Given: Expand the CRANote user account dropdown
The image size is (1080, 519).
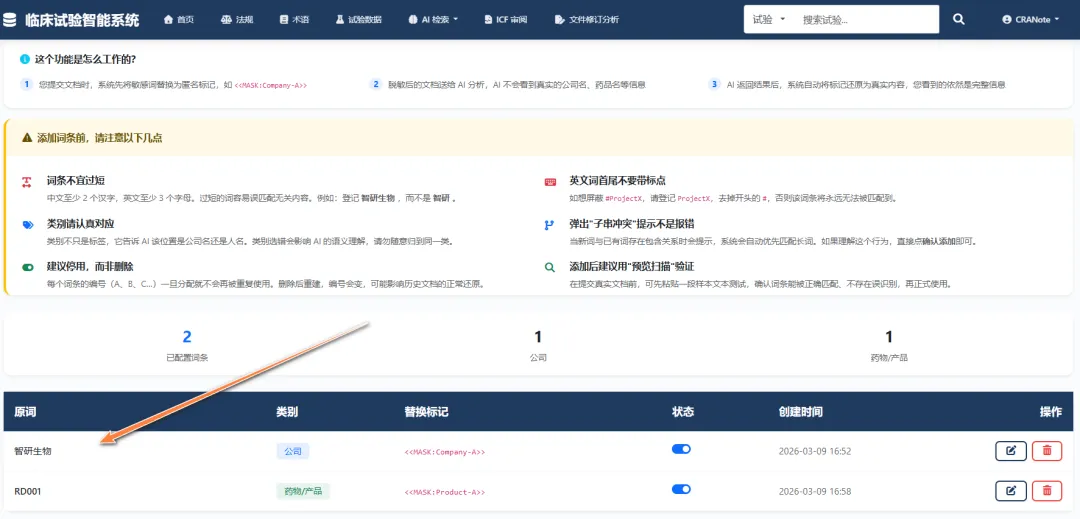Looking at the screenshot, I should pos(1030,20).
